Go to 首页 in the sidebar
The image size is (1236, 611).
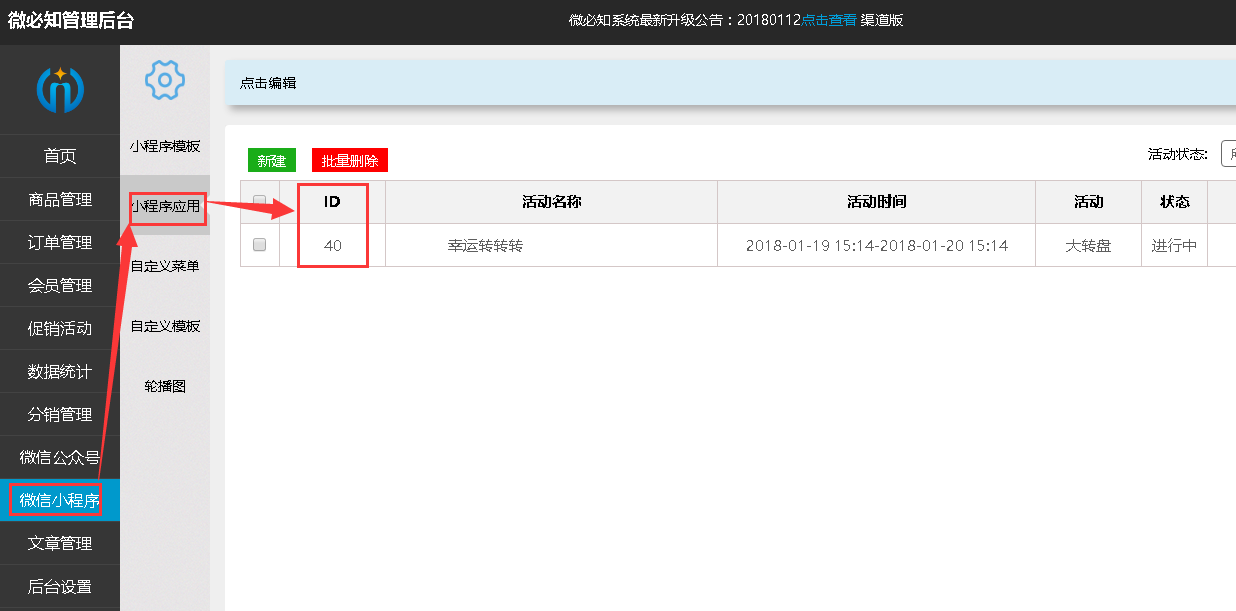point(60,156)
